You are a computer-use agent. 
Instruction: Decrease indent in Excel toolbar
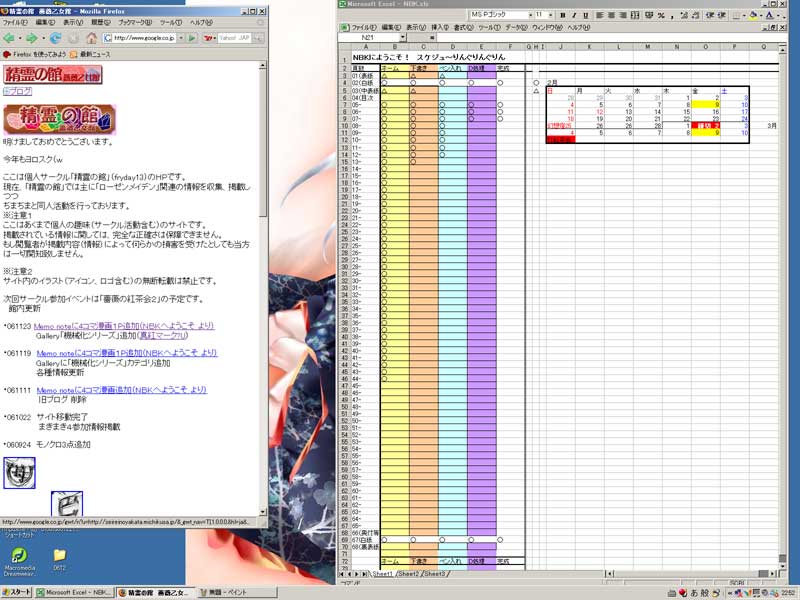[710, 15]
